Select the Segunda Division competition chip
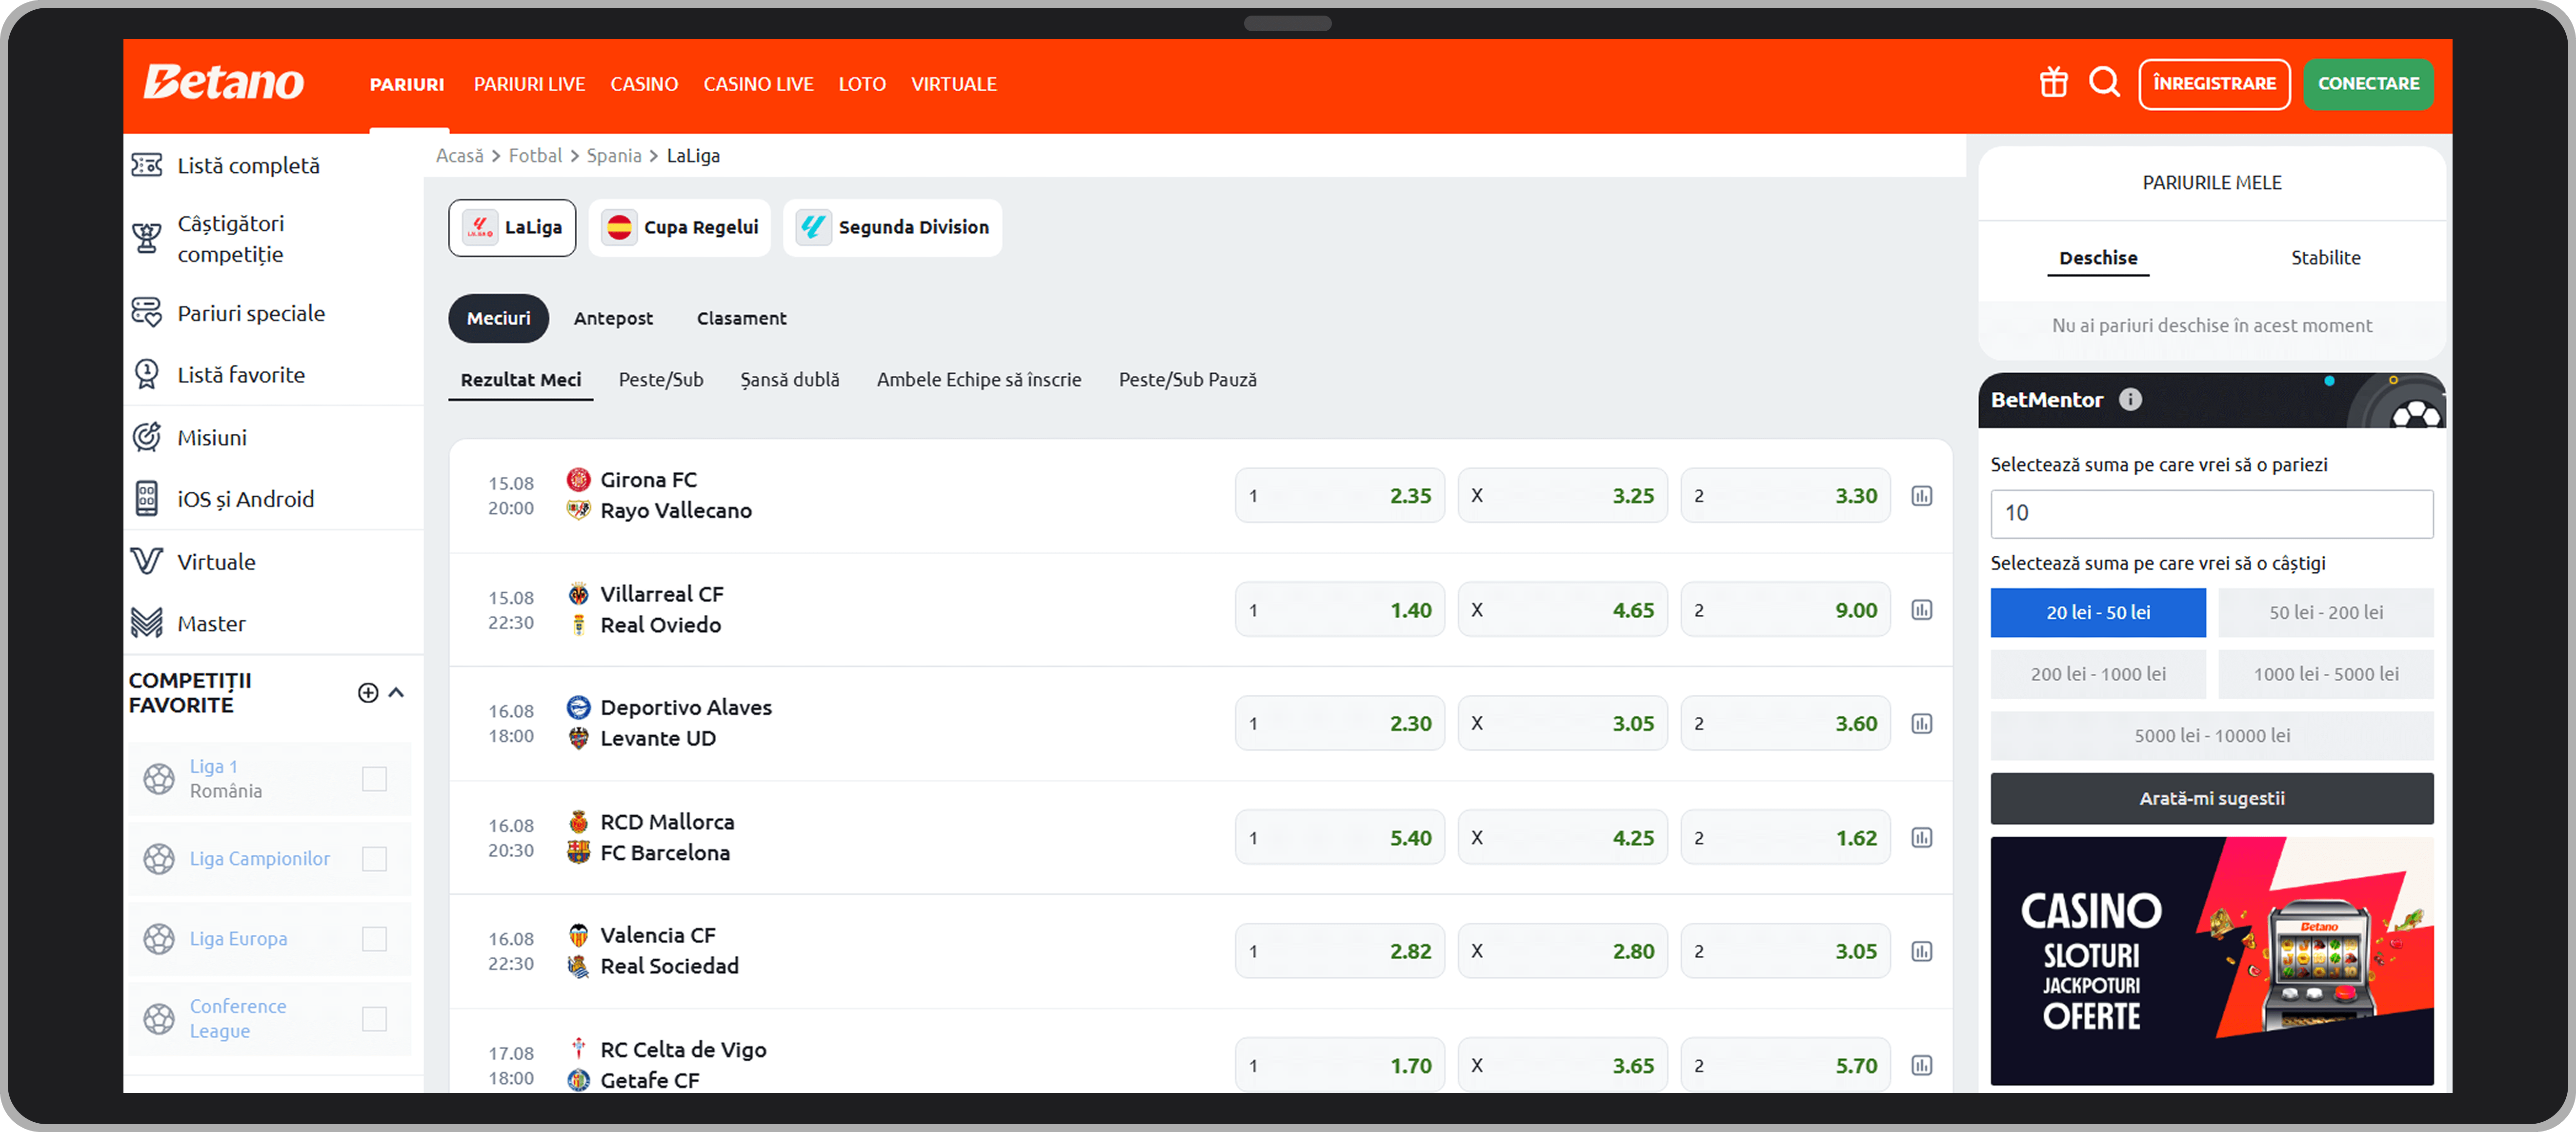Screen dimensions: 2576x1132 pos(893,228)
